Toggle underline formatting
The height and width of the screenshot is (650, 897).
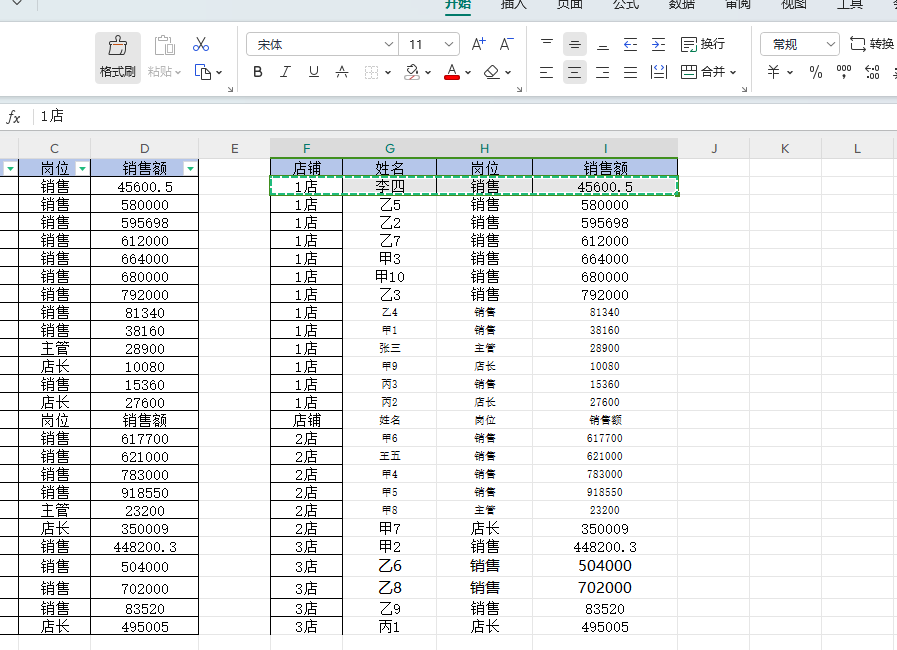coord(313,72)
